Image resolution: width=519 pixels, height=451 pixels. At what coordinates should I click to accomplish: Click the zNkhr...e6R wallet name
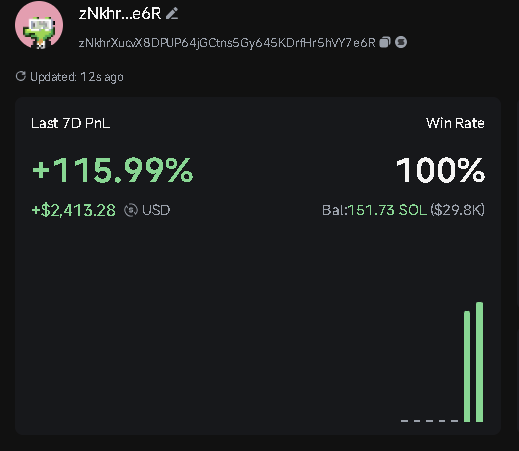[x=120, y=14]
